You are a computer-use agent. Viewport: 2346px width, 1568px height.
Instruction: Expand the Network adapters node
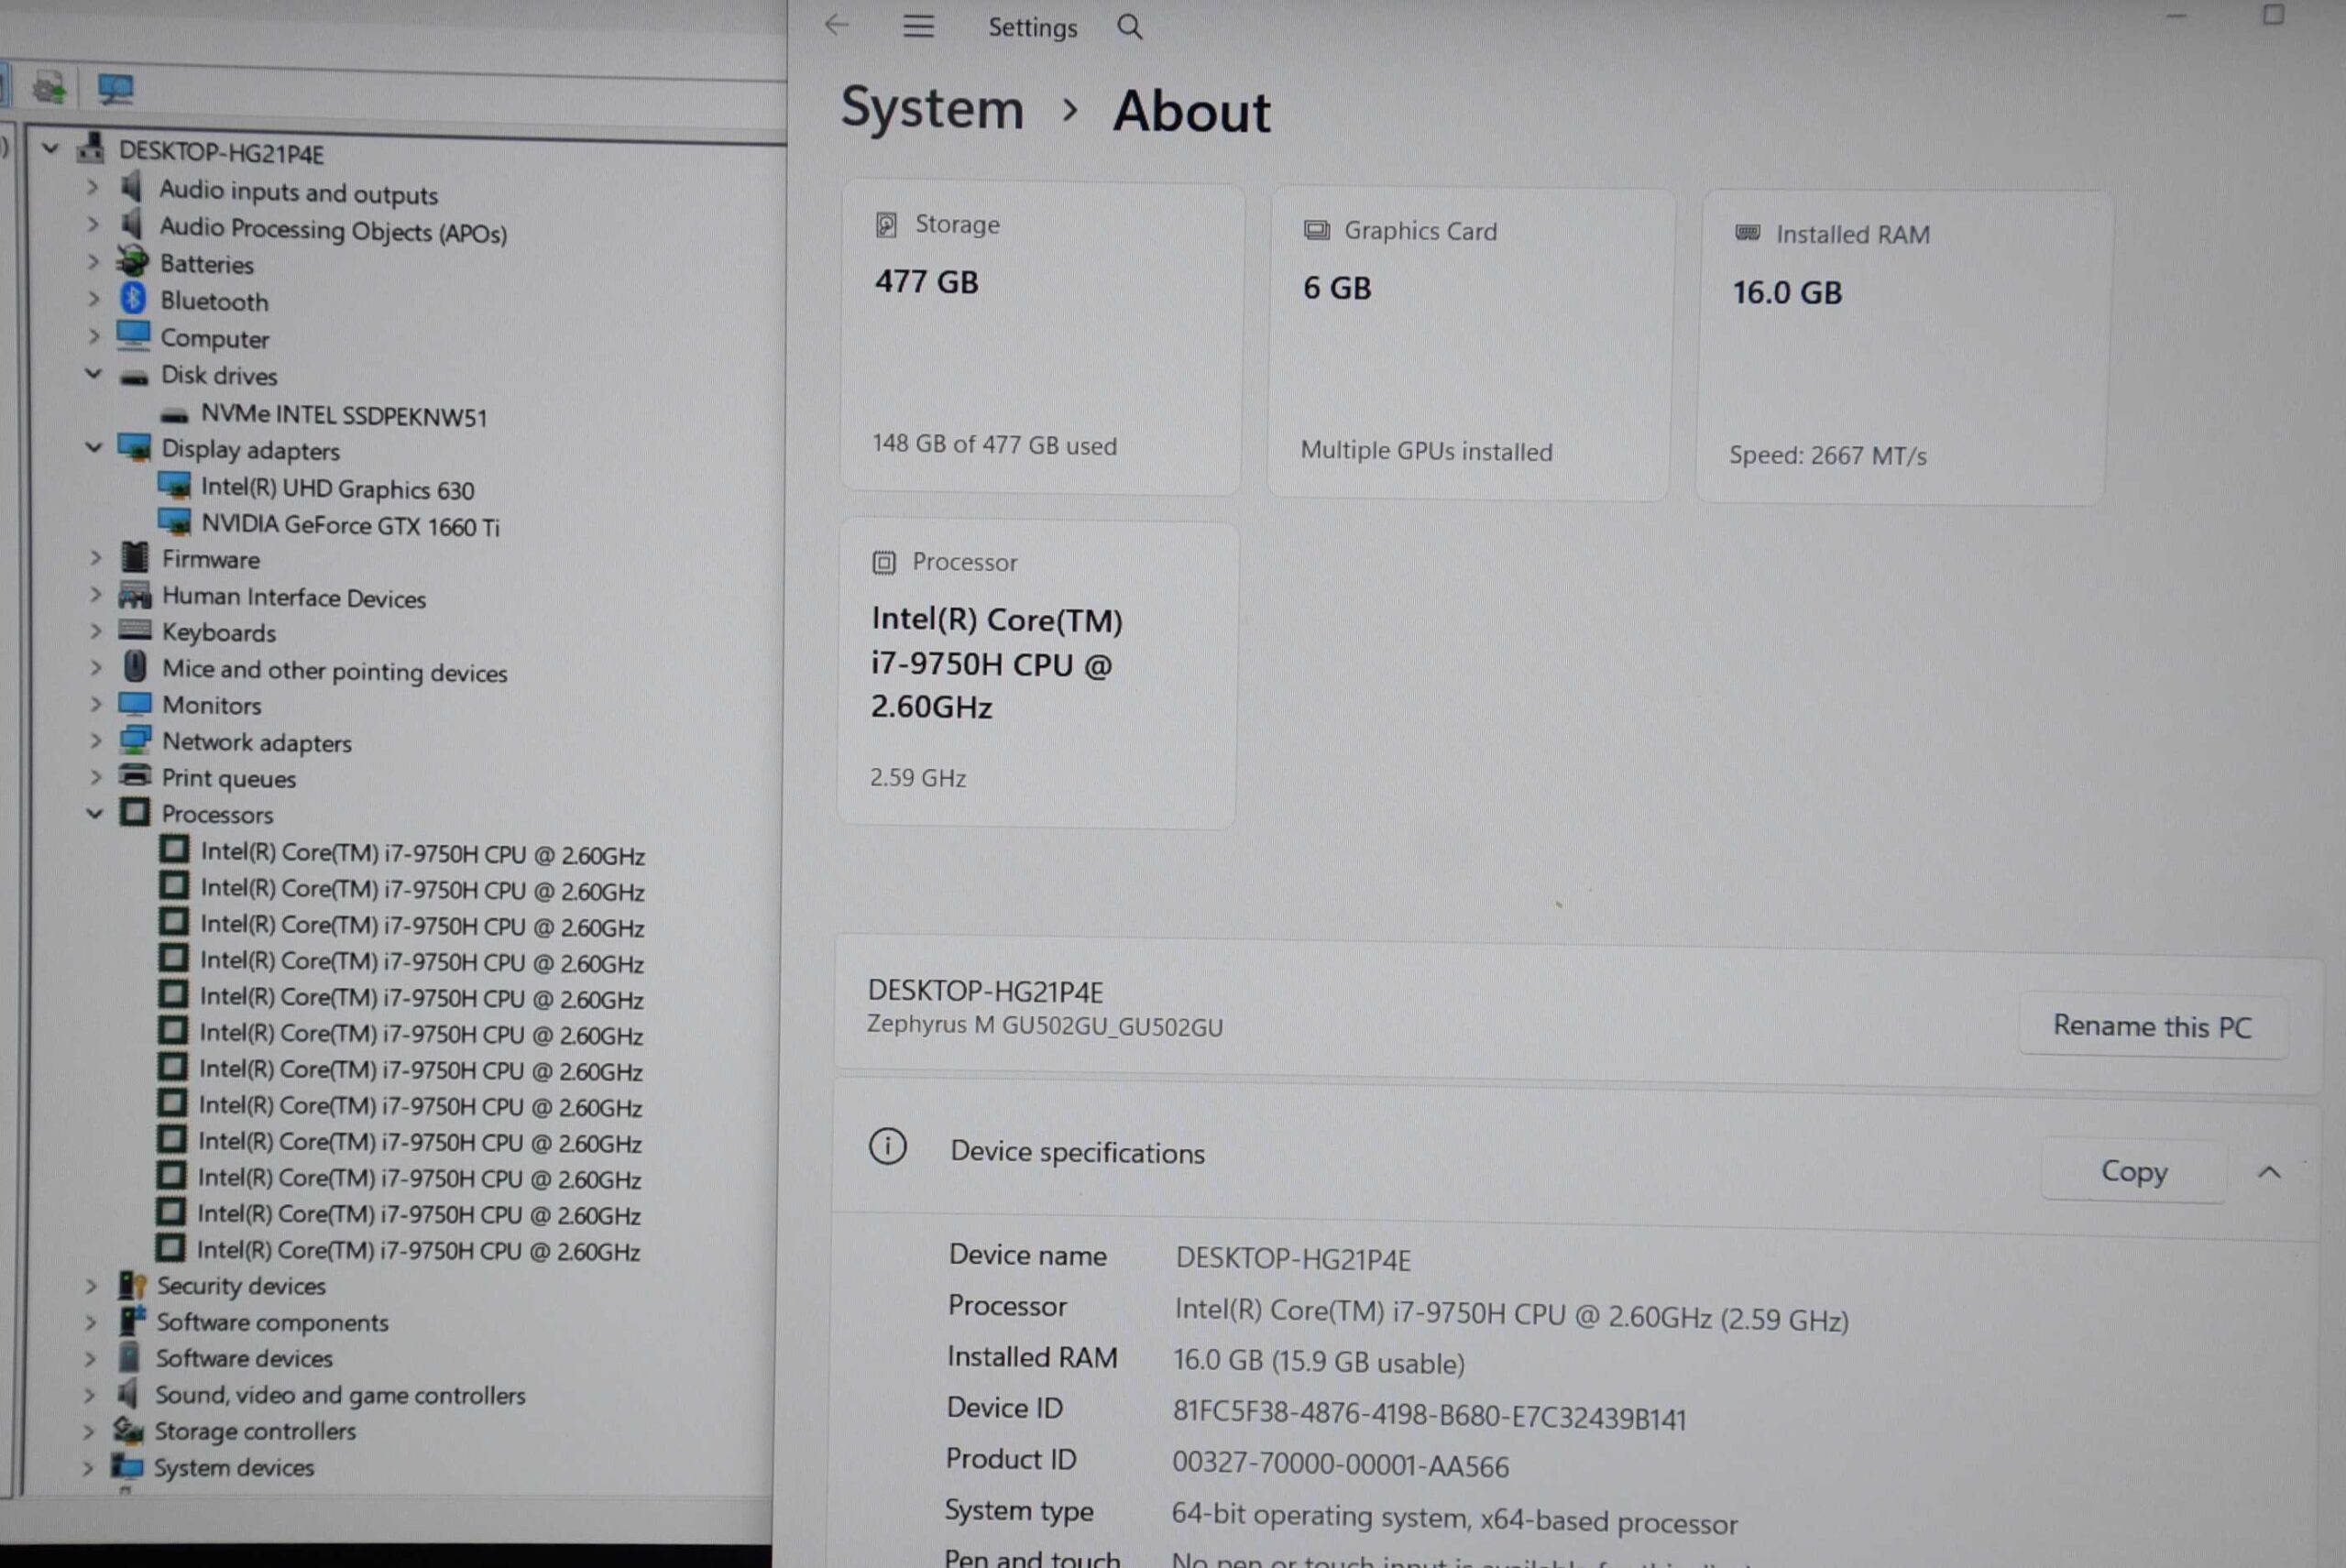[96, 741]
